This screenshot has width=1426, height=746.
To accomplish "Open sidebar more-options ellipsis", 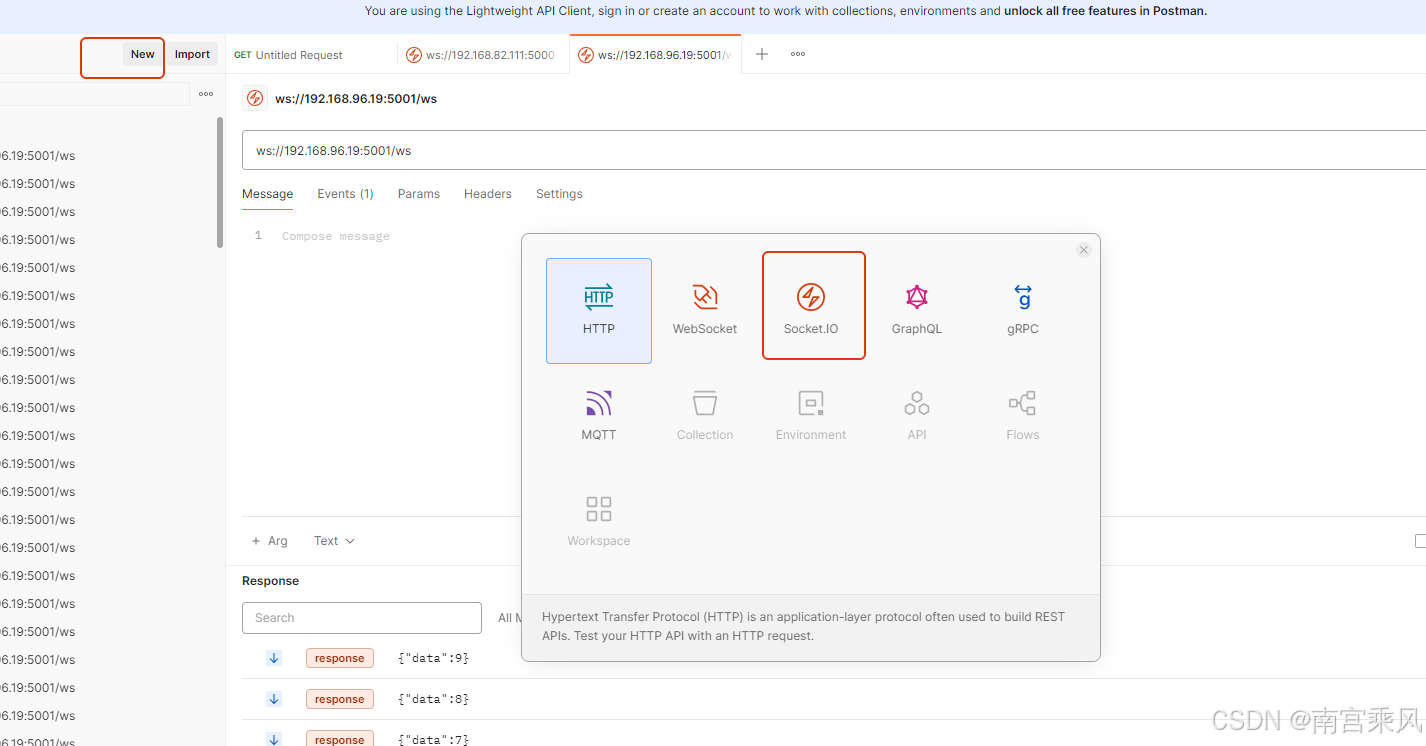I will point(206,94).
